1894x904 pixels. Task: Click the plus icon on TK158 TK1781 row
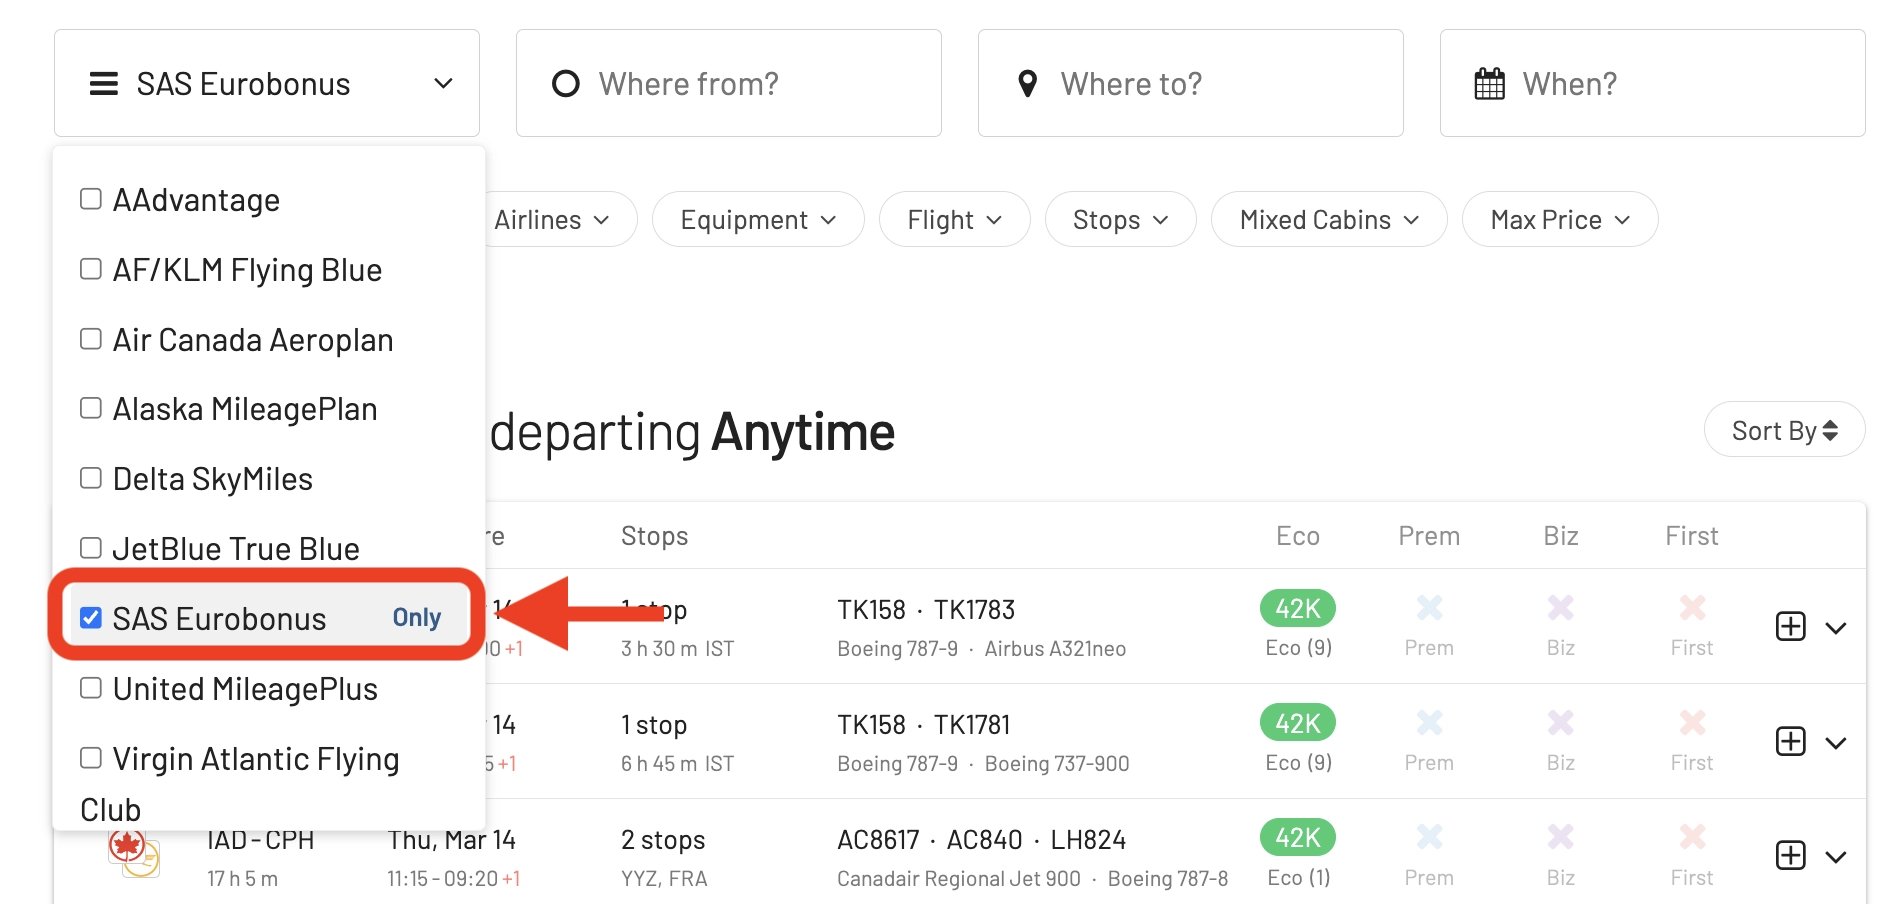(1790, 741)
